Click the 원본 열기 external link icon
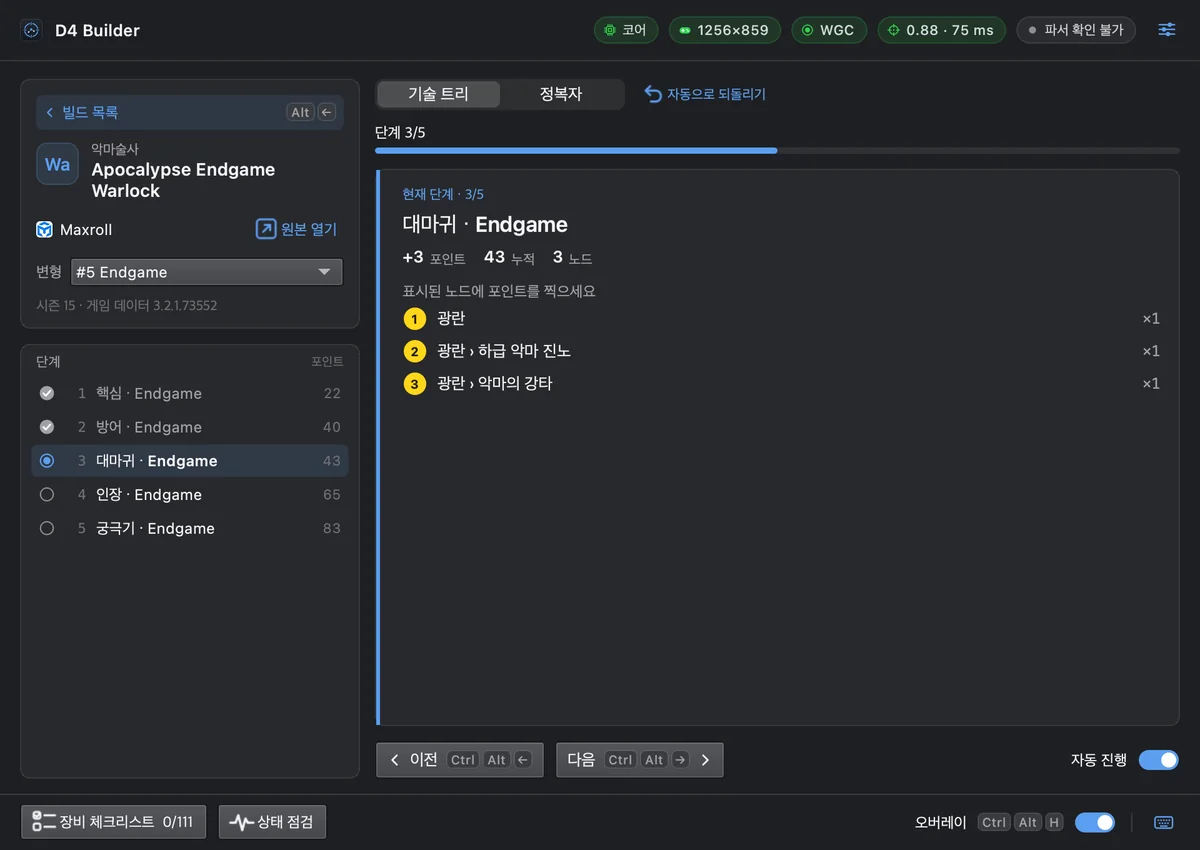 point(266,229)
